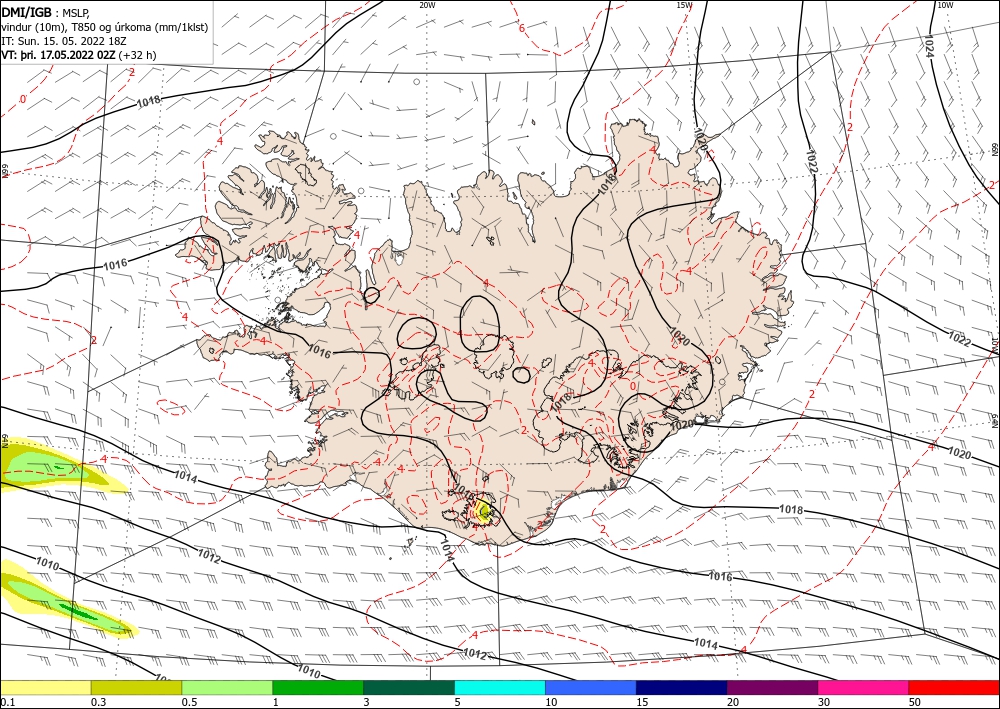Click the "DMI/IGB" title text
Screen dimensions: 1000x709
click(x=27, y=11)
